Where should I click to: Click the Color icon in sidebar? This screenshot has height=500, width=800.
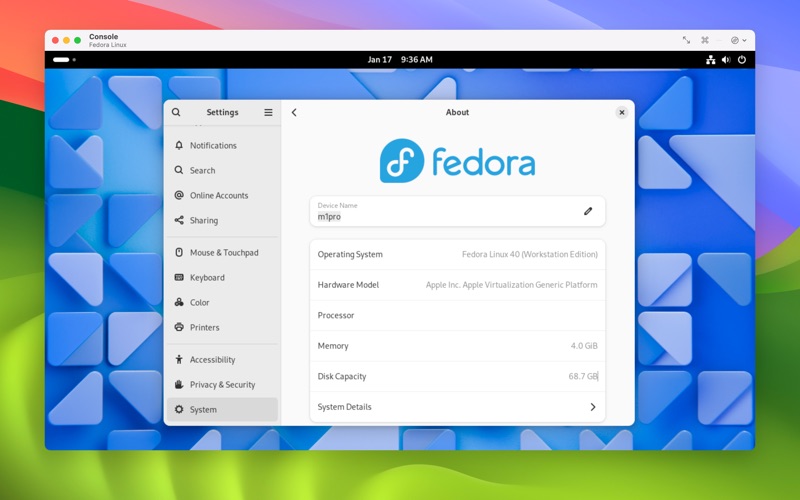coord(179,302)
